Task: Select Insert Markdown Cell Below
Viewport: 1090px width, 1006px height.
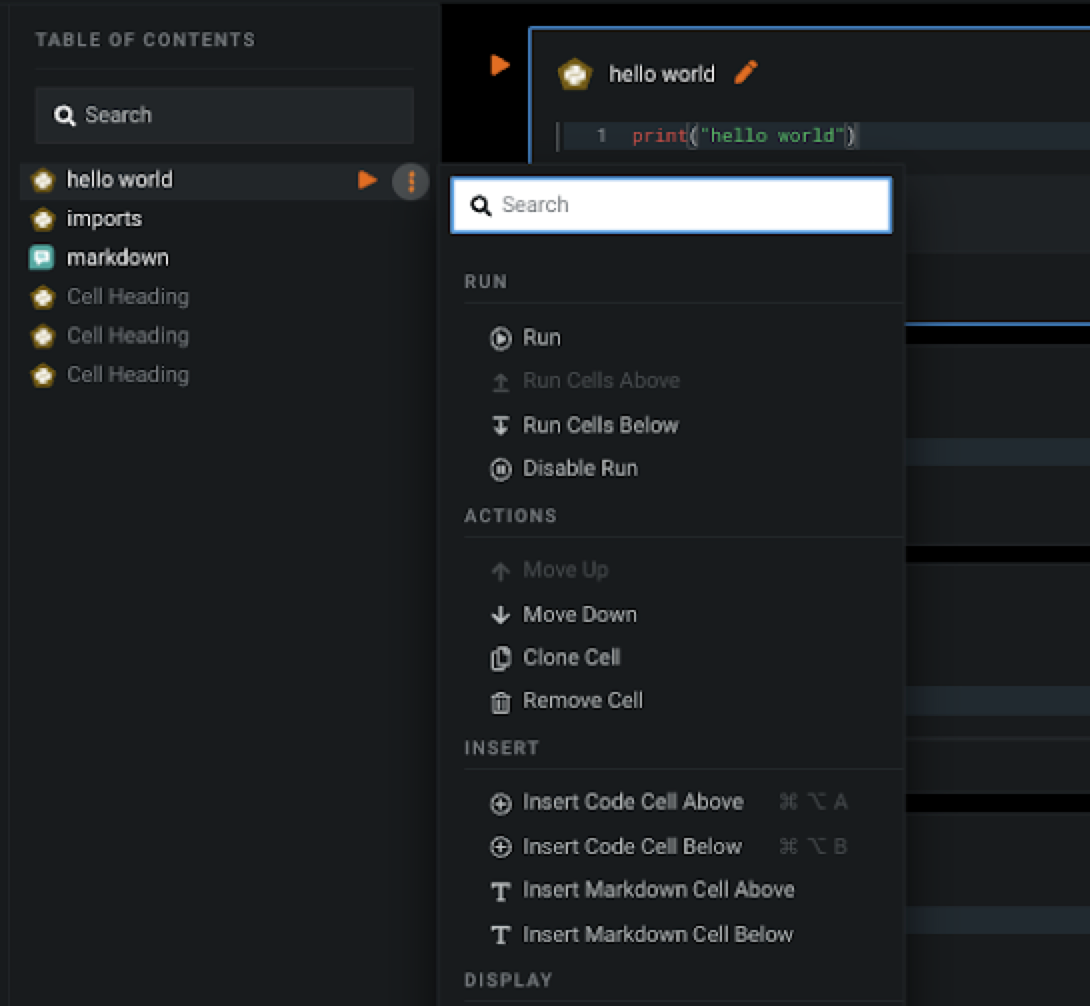Action: [x=657, y=934]
